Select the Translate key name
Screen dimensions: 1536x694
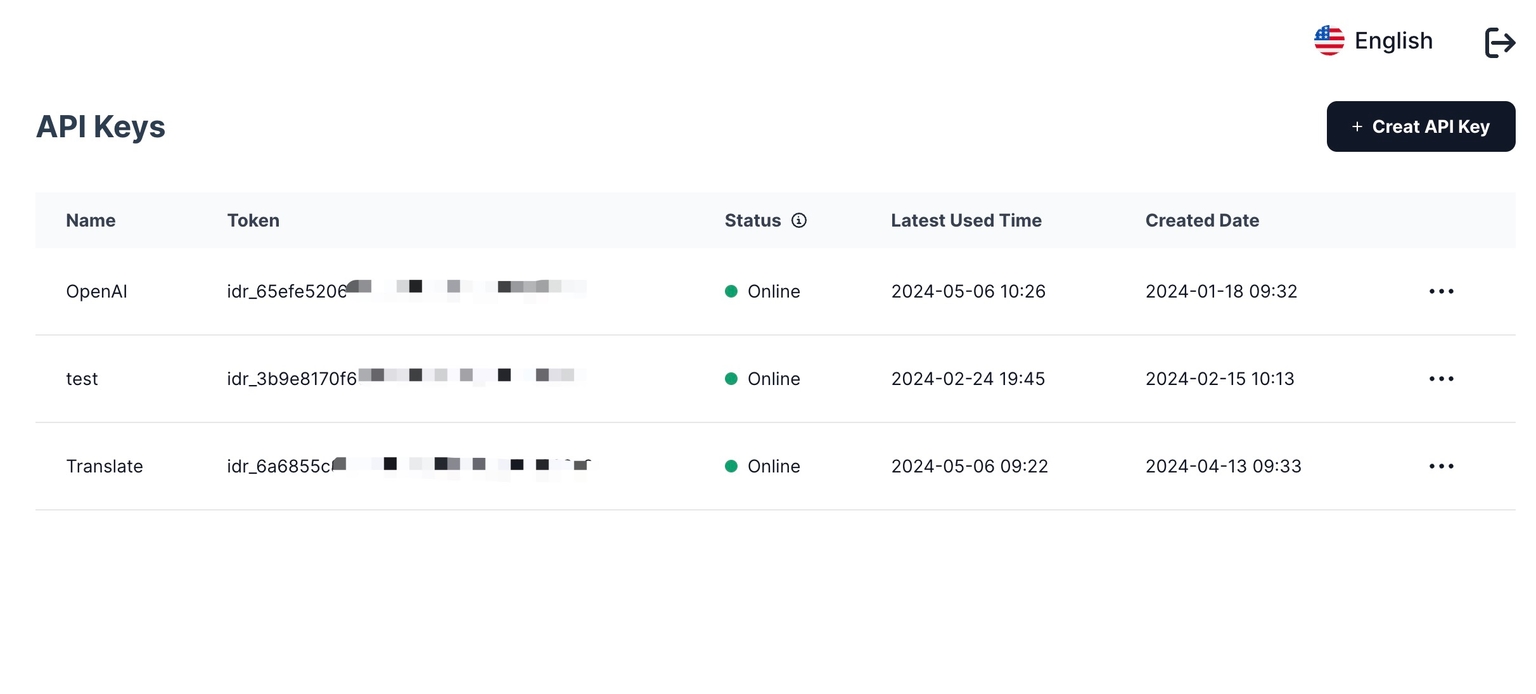click(x=104, y=466)
